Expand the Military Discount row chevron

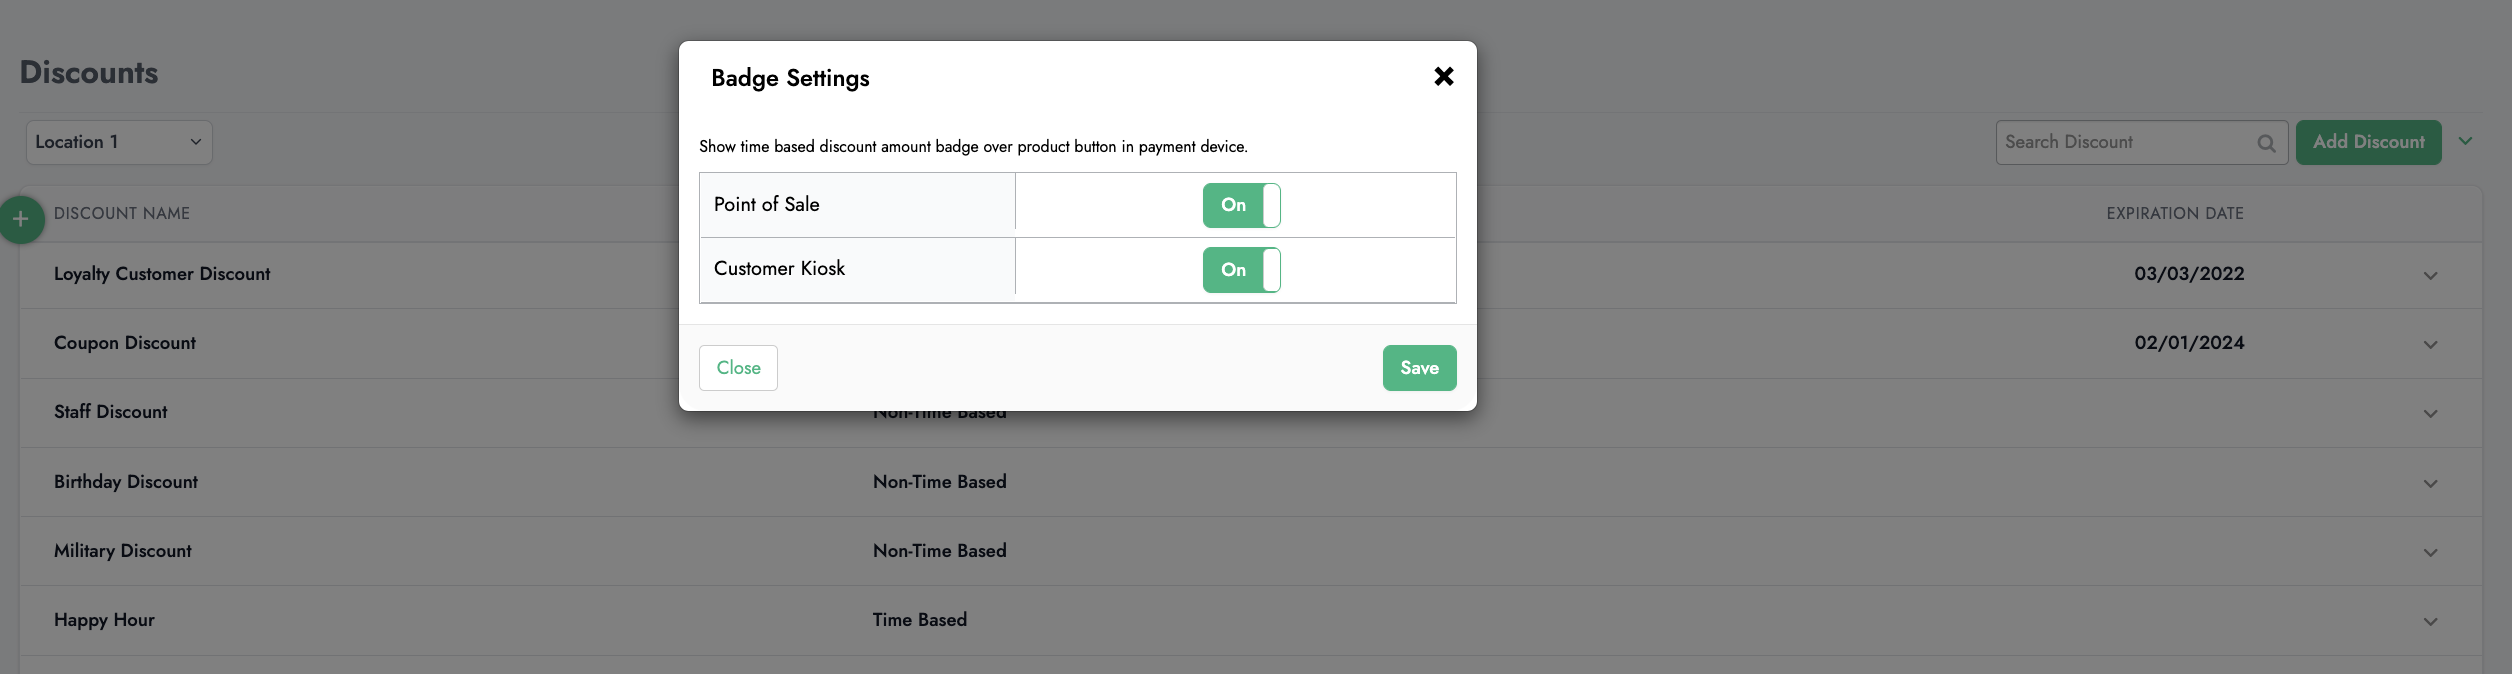(2430, 552)
